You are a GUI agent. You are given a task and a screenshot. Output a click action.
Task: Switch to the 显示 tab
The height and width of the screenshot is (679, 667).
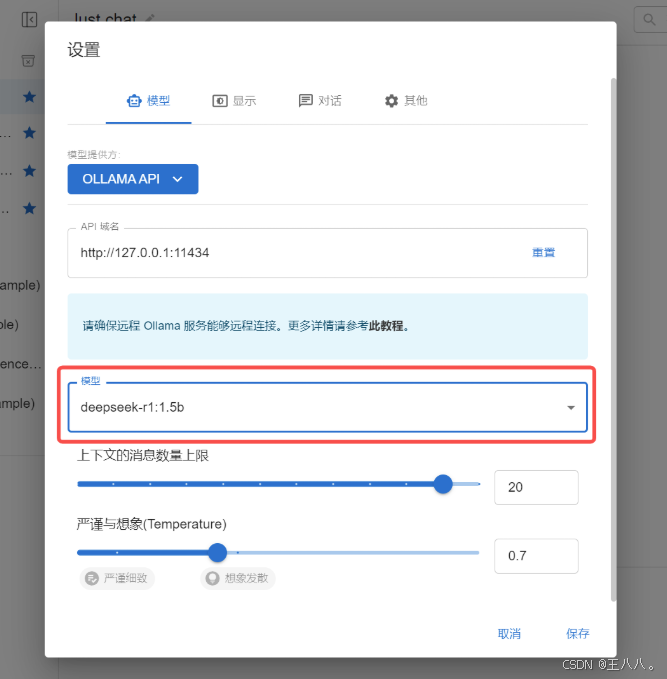(x=234, y=101)
